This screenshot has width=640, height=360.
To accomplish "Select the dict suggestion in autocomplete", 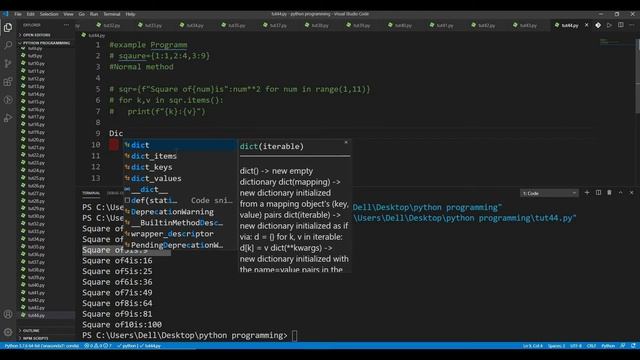I will tap(180, 145).
